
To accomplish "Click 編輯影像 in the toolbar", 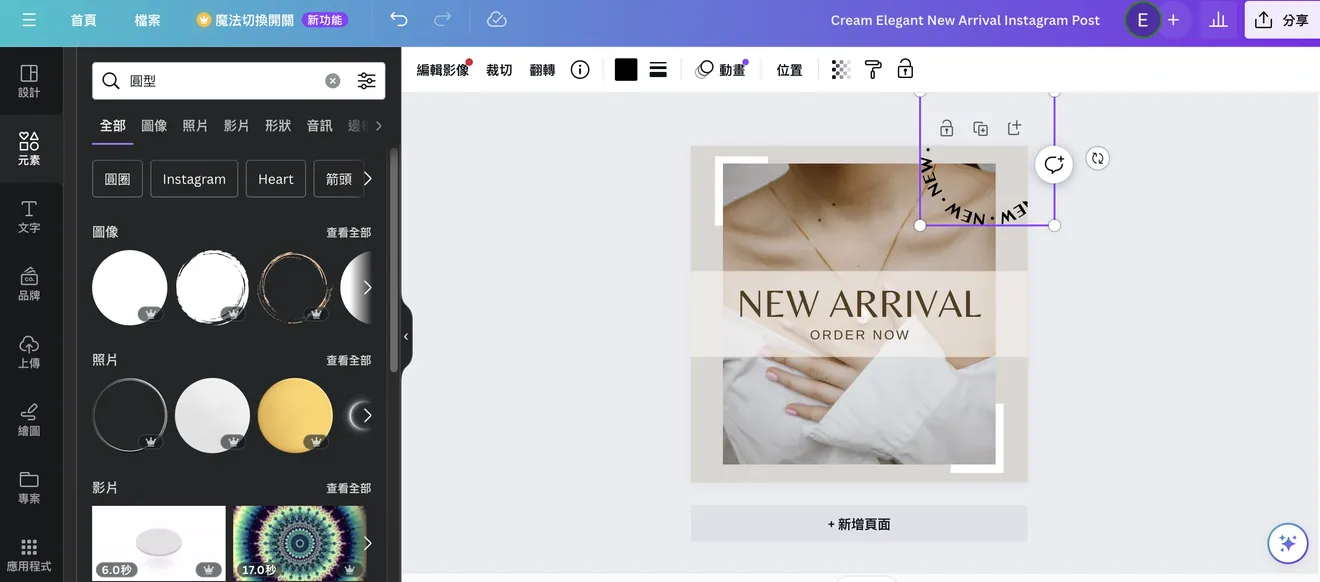I will (443, 69).
